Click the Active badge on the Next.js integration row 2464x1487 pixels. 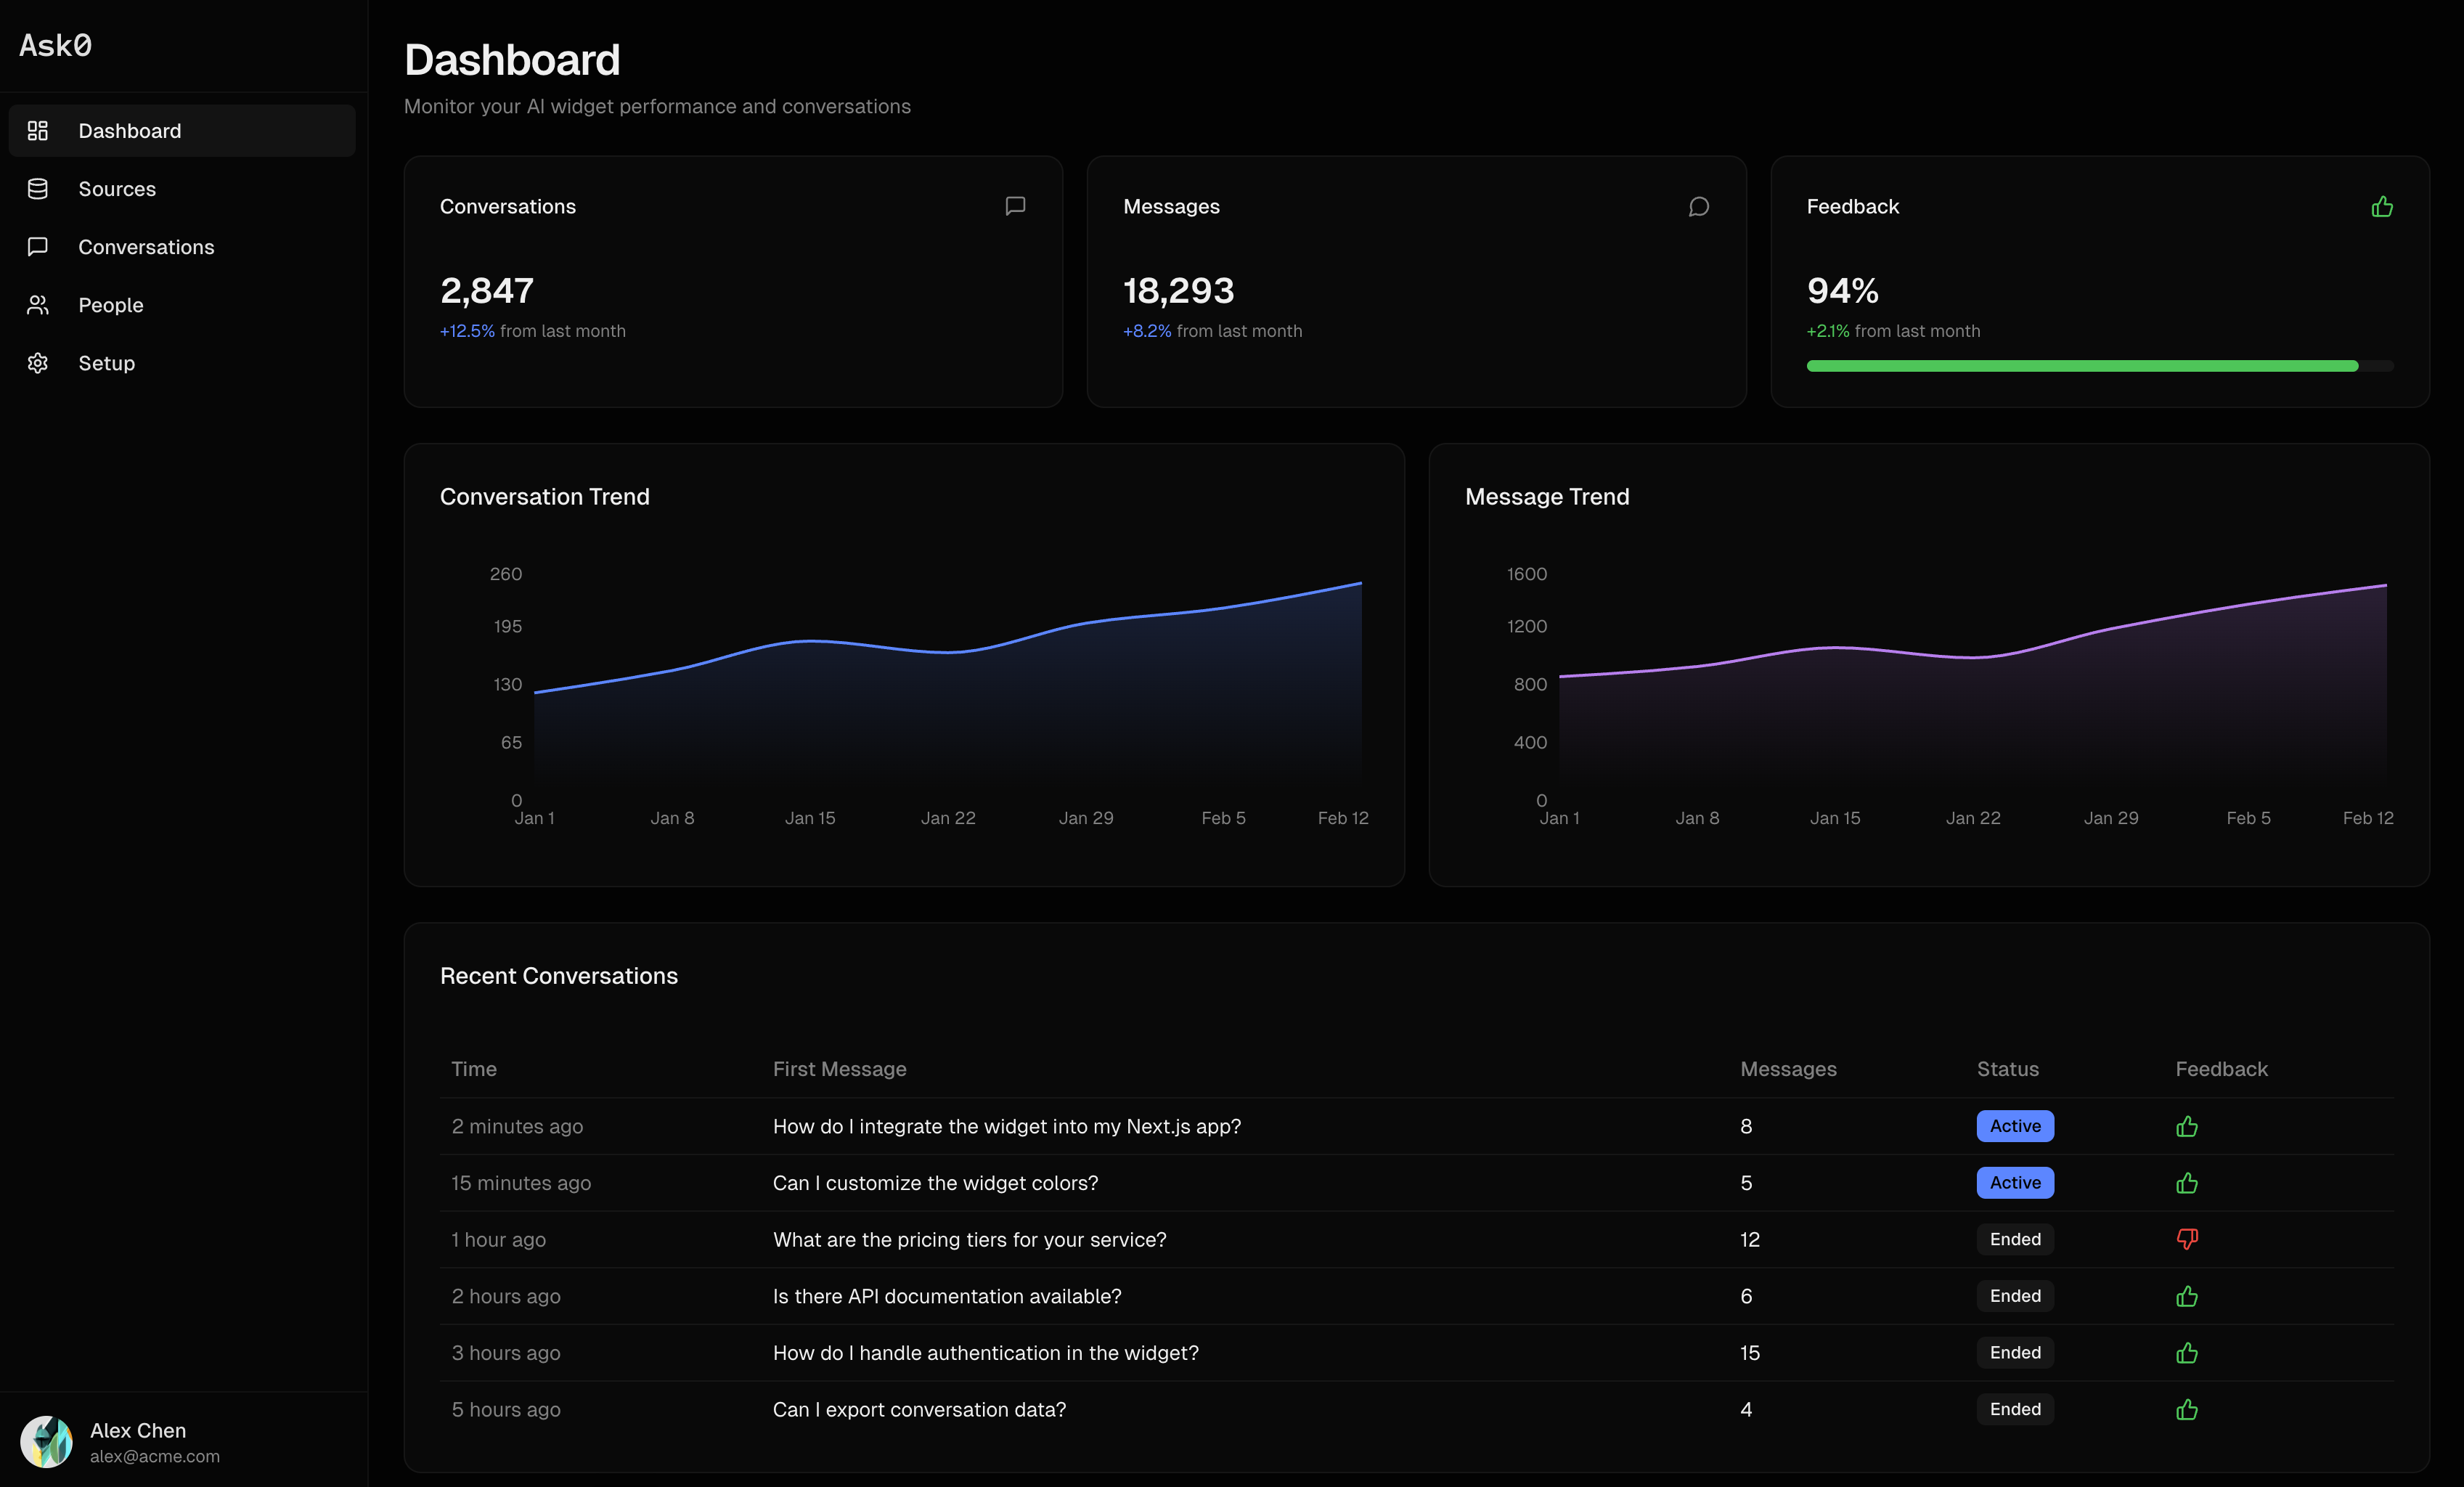pyautogui.click(x=2014, y=1126)
